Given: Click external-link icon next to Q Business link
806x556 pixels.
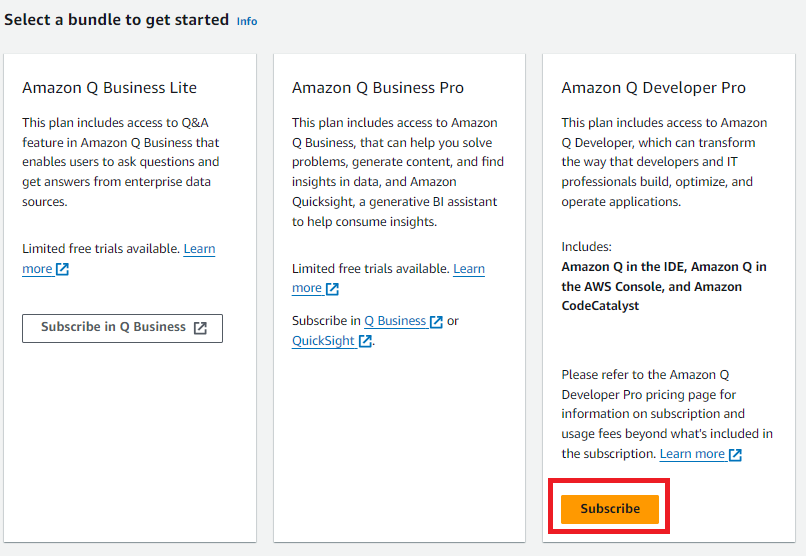Looking at the screenshot, I should coord(436,322).
